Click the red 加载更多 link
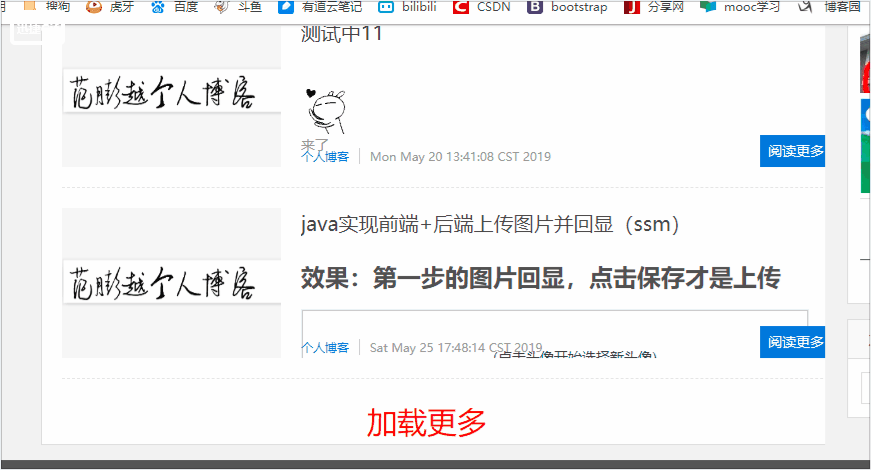 [426, 423]
